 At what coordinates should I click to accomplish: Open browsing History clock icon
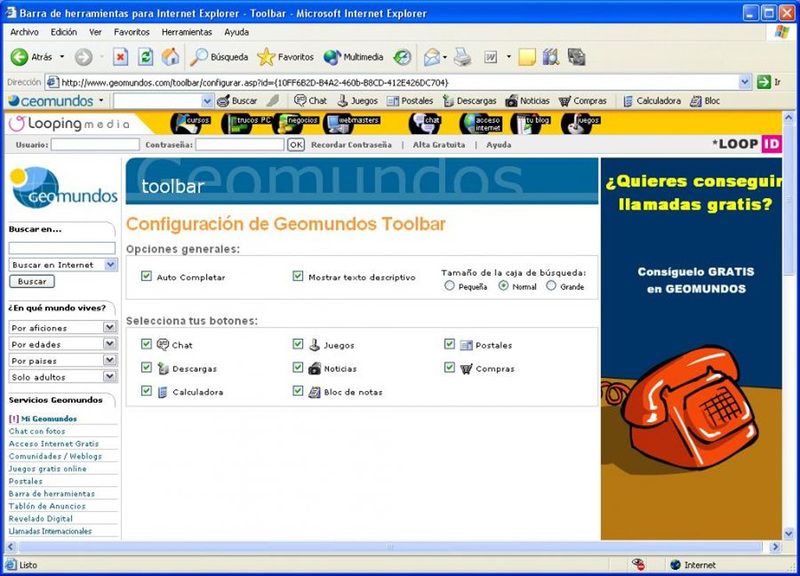click(x=402, y=57)
